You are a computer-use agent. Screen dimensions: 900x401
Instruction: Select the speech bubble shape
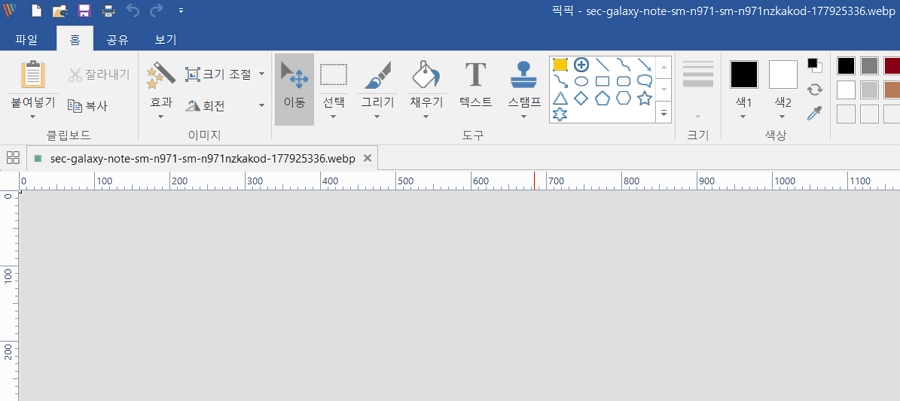point(645,81)
